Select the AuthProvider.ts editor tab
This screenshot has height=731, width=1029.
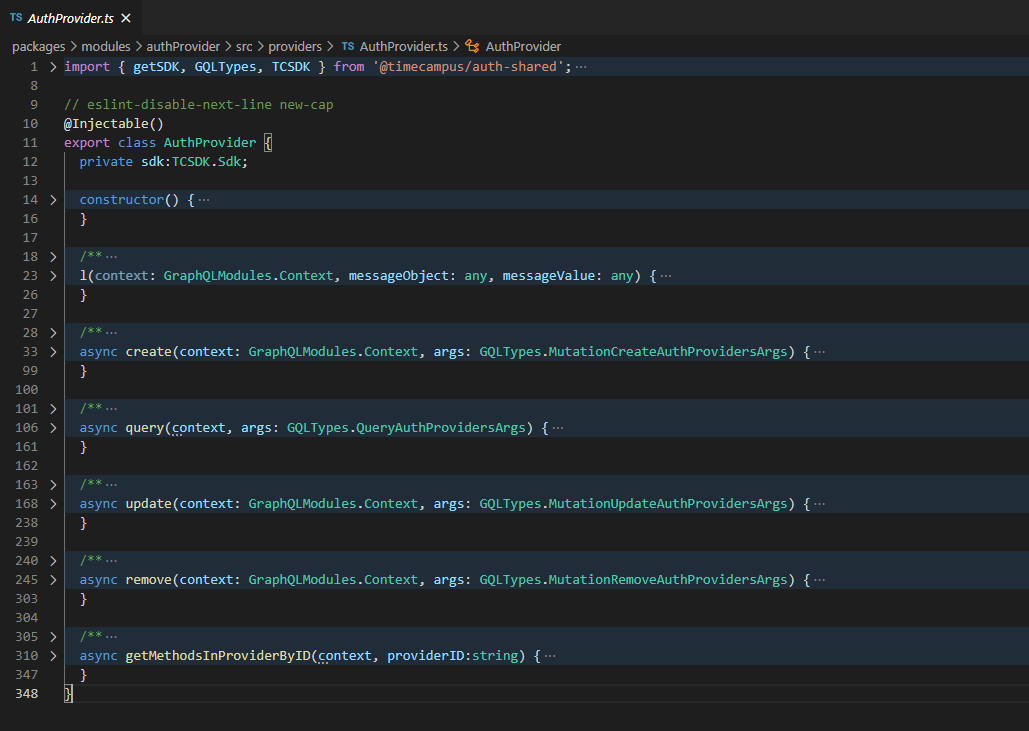pyautogui.click(x=70, y=17)
